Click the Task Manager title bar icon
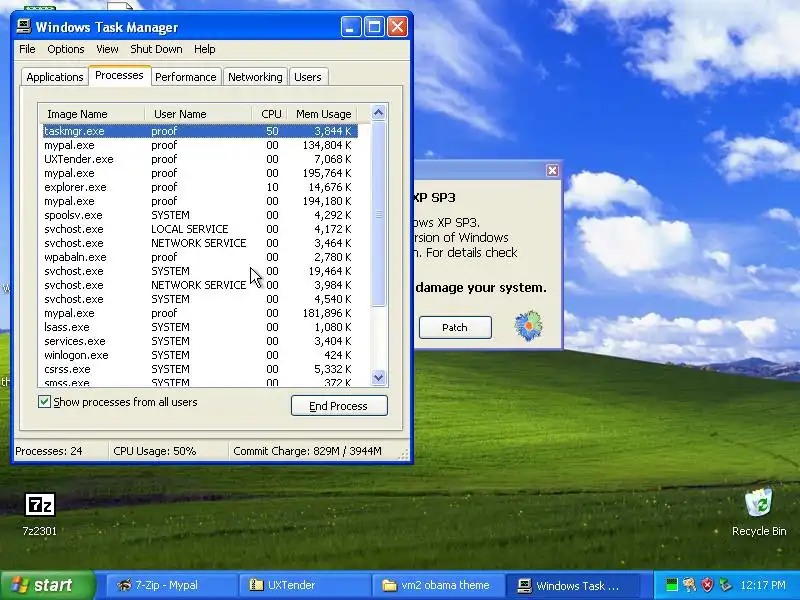Screen dimensions: 800x600 coord(23,27)
